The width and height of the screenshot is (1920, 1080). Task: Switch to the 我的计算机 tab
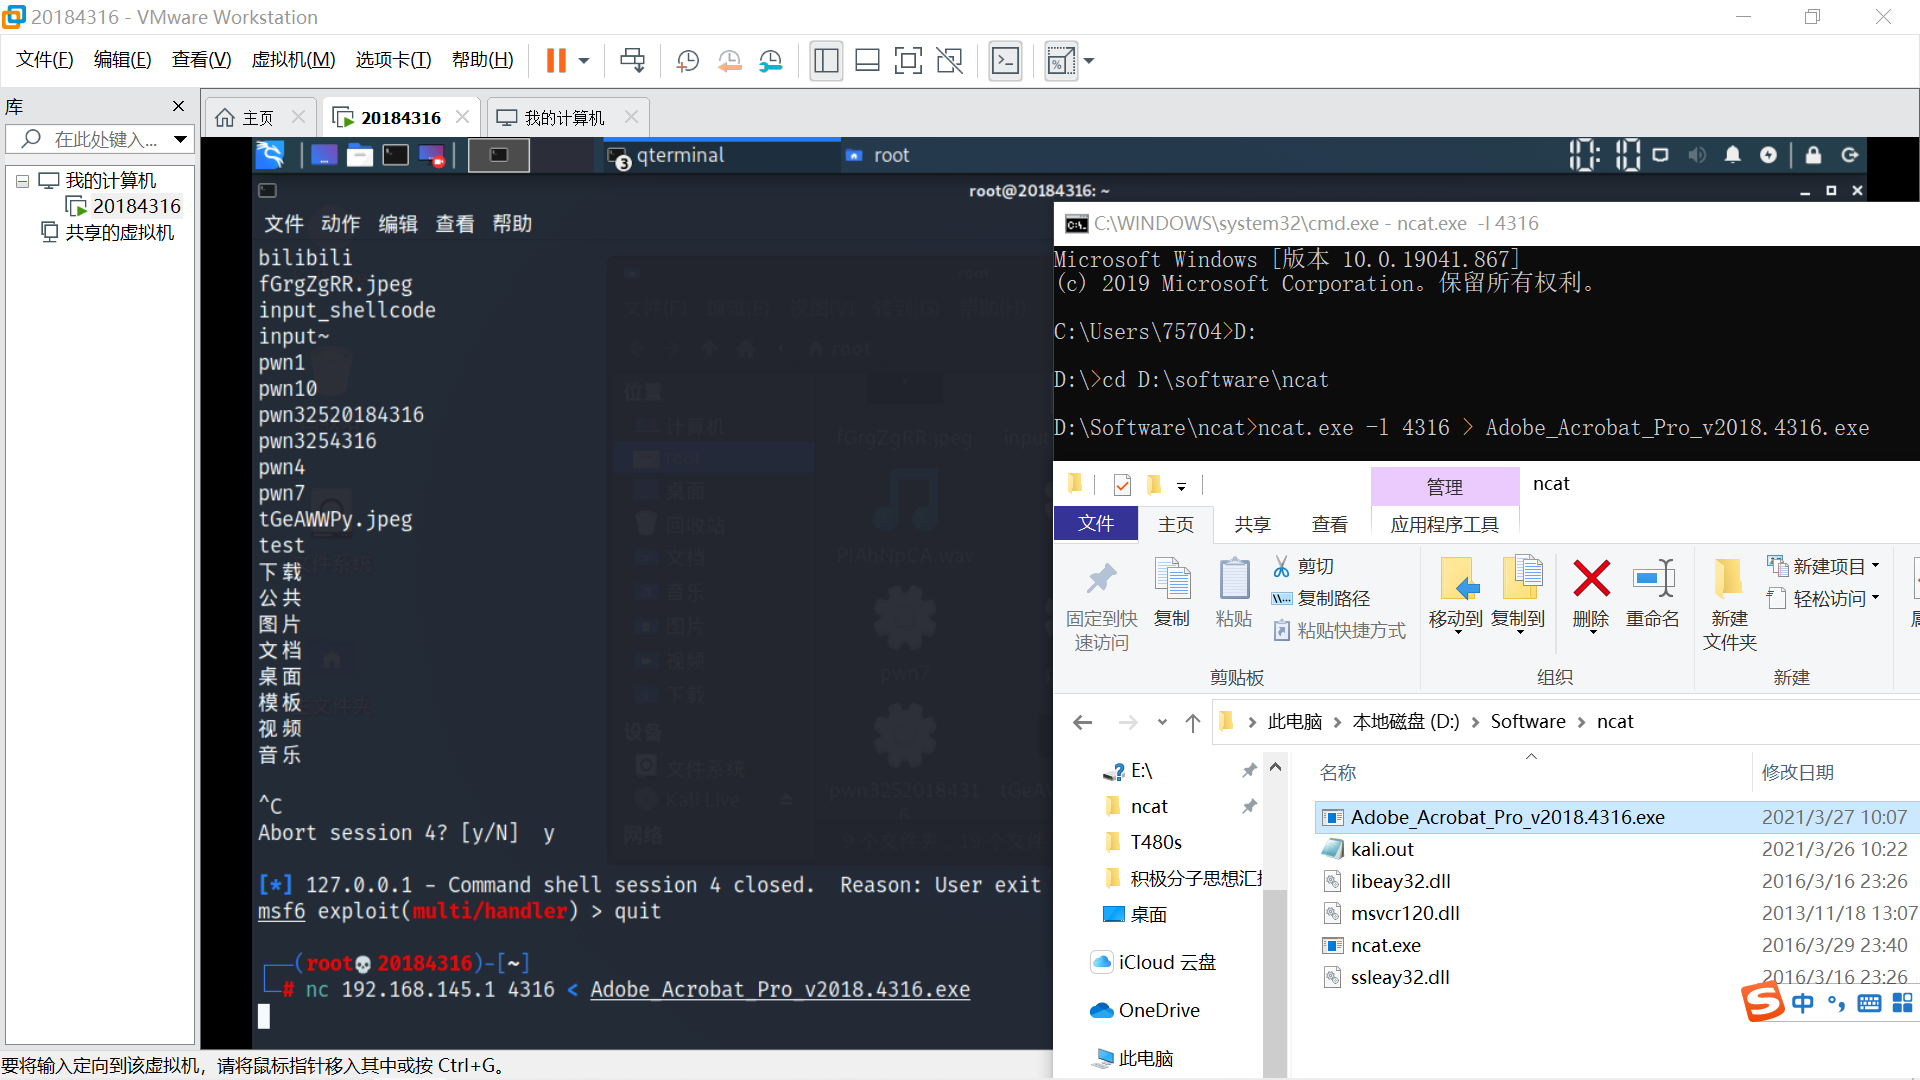tap(564, 118)
